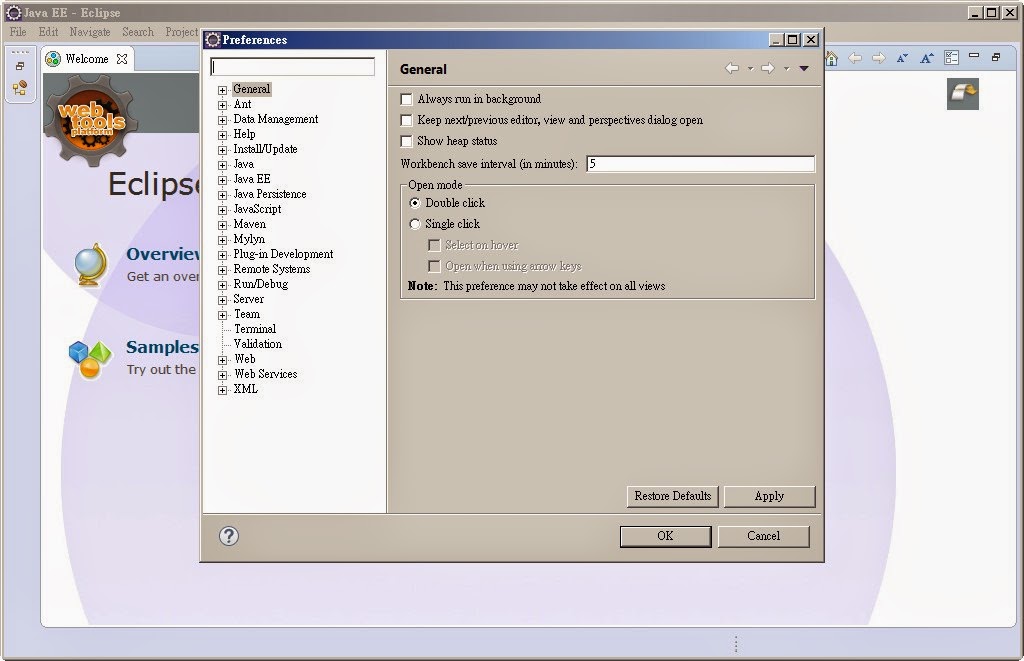The height and width of the screenshot is (661, 1024).
Task: Open forward history dropdown arrow in Preferences
Action: click(x=786, y=69)
